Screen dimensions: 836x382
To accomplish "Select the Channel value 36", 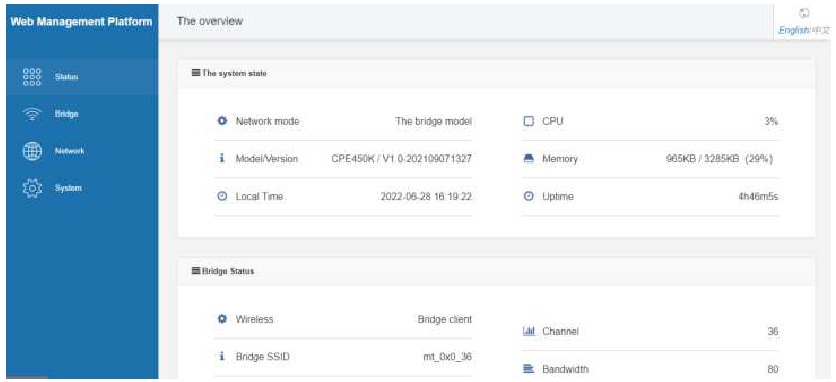I will click(773, 331).
